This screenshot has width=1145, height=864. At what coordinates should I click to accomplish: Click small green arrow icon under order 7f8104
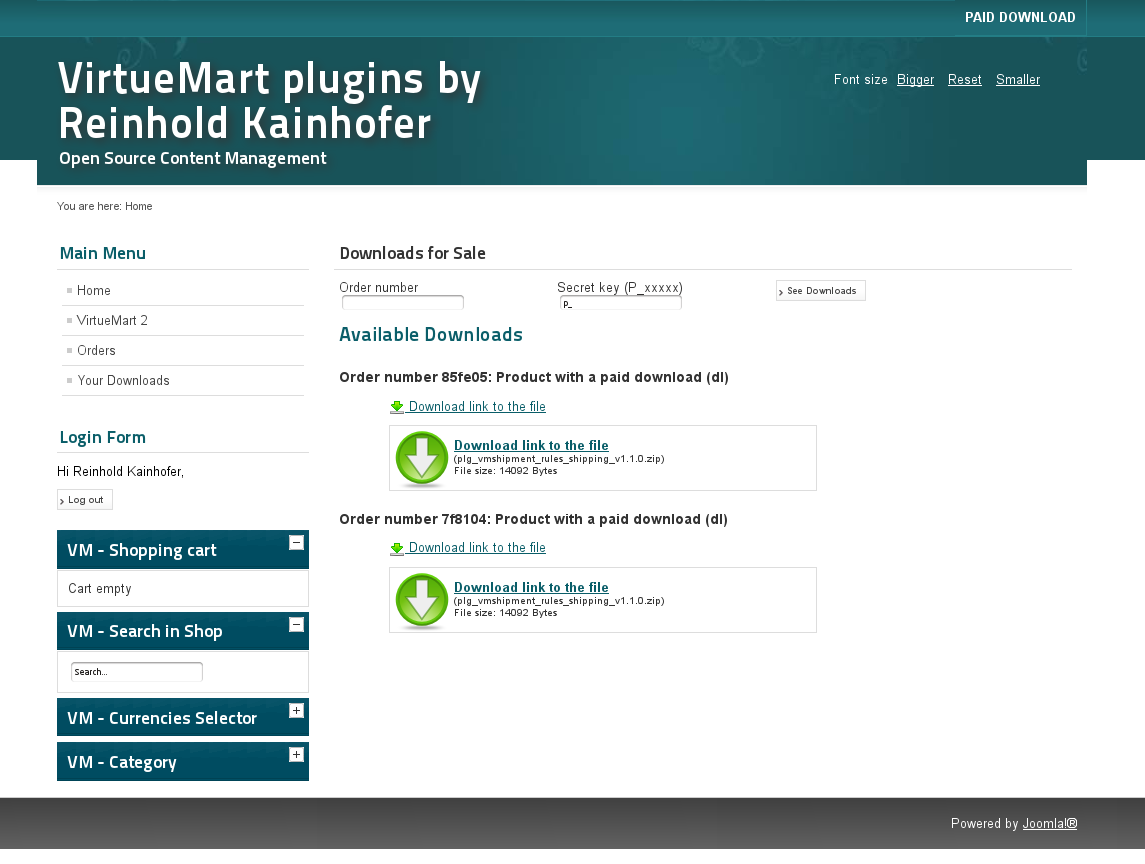coord(397,548)
